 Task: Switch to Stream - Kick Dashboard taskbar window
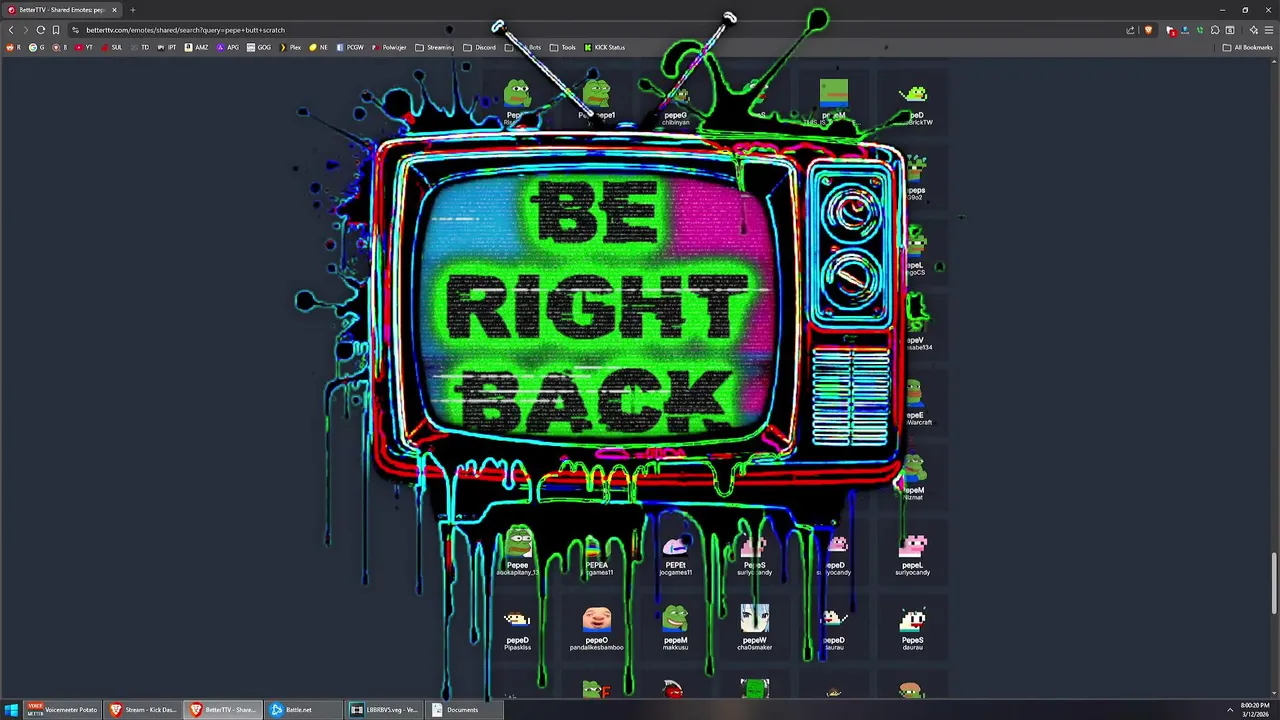click(x=143, y=710)
